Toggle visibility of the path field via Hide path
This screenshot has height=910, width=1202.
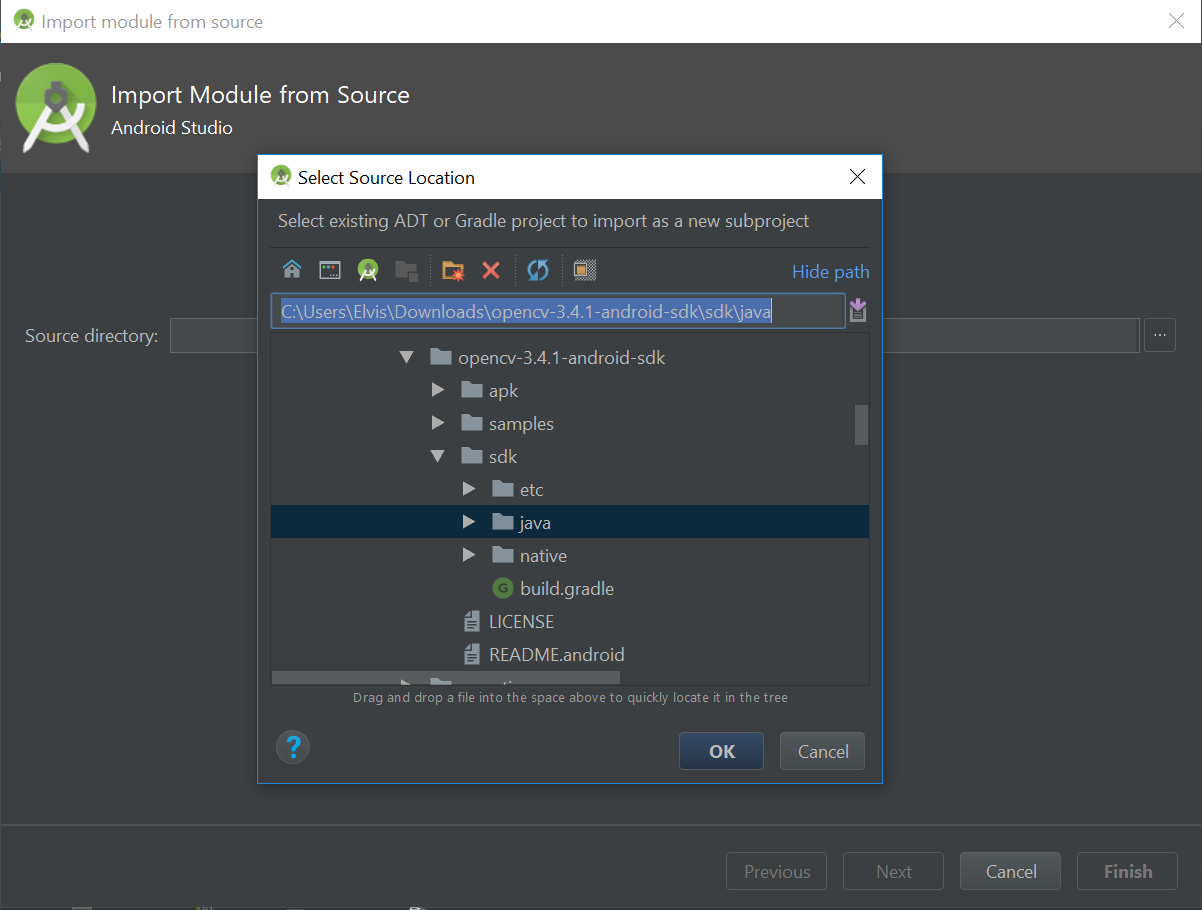click(x=830, y=271)
